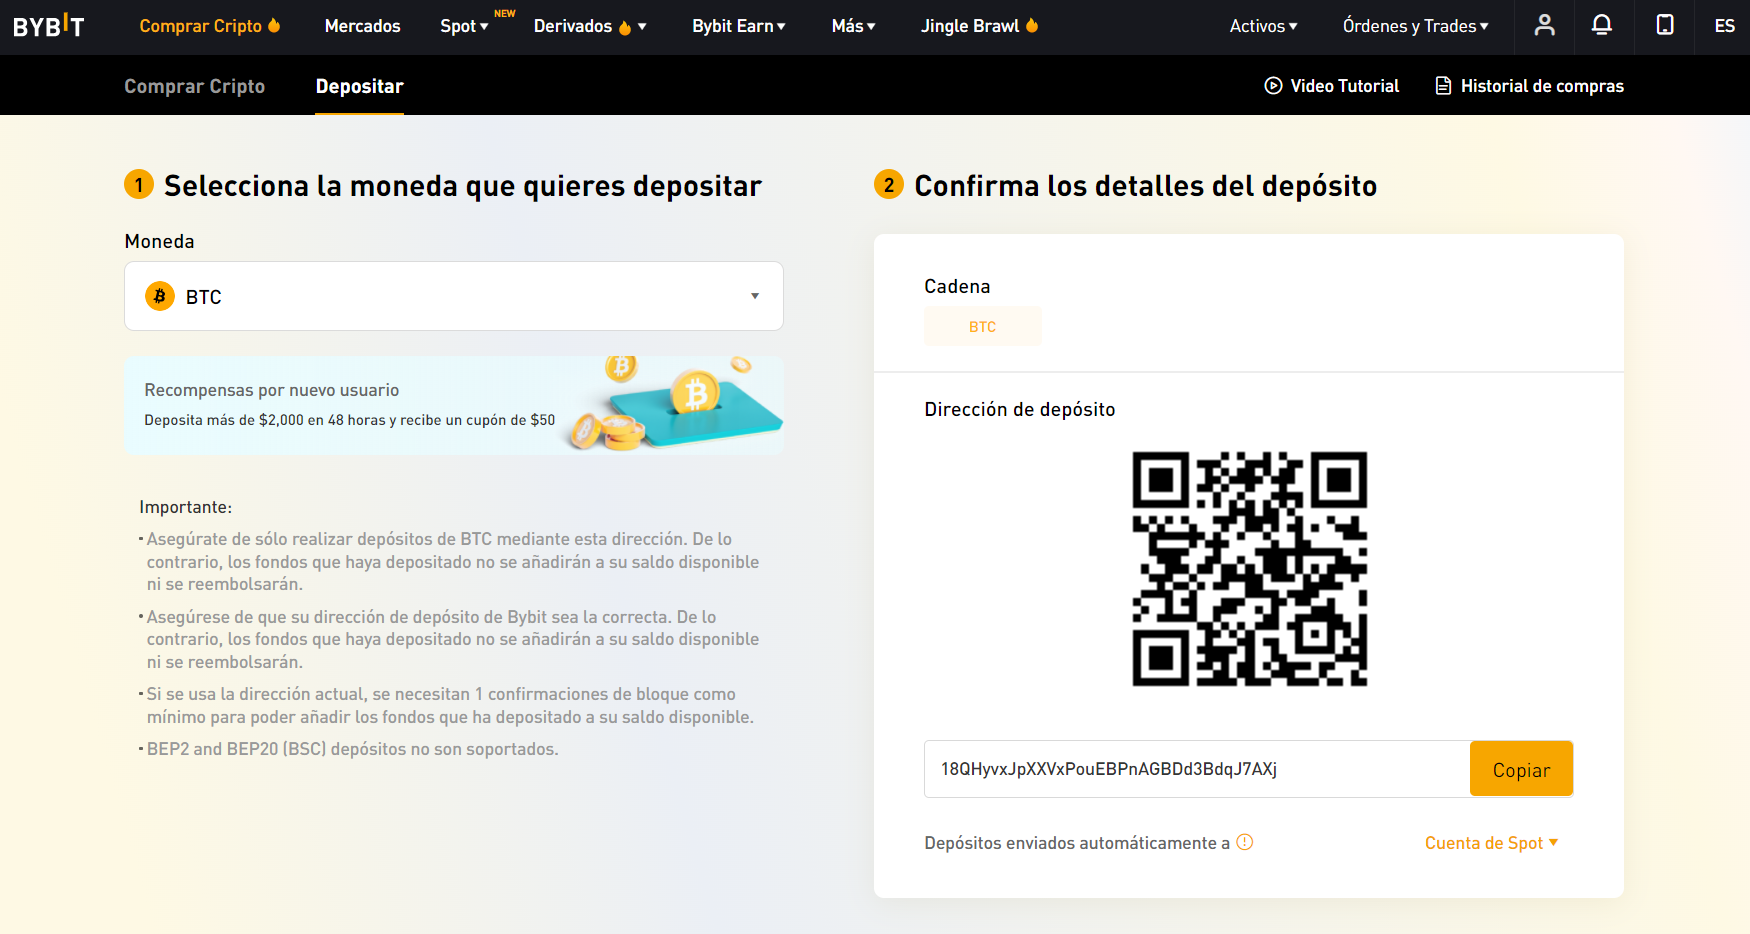The height and width of the screenshot is (934, 1750).
Task: Open the ES language selector
Action: click(1724, 26)
